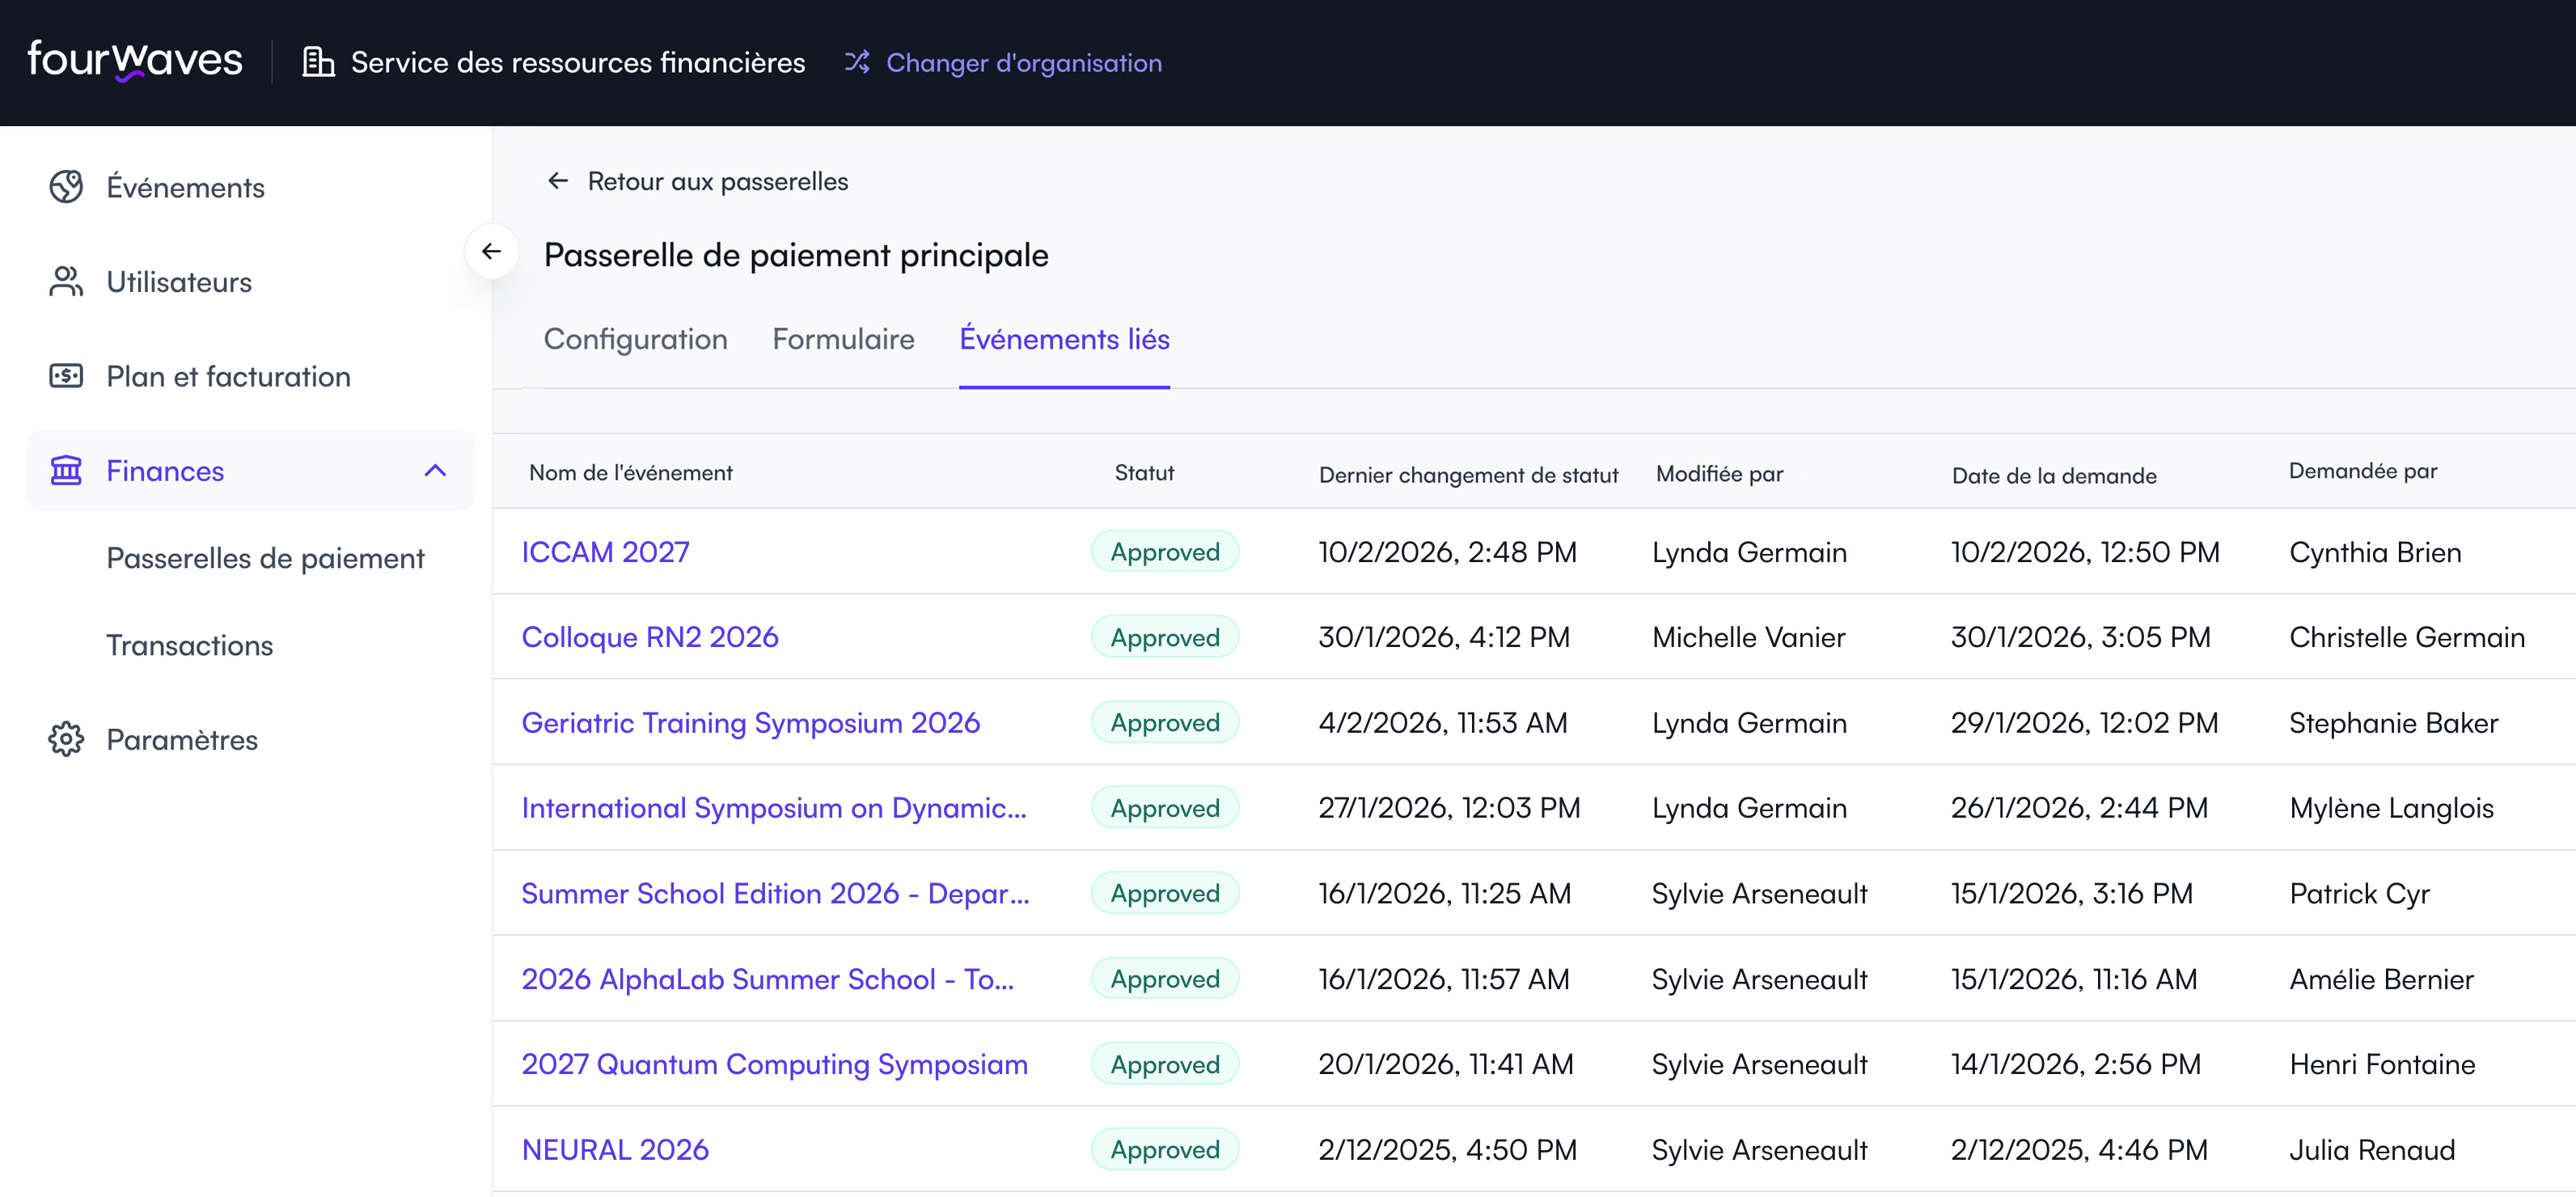Click the Approved badge for NEURAL 2026

click(x=1164, y=1149)
